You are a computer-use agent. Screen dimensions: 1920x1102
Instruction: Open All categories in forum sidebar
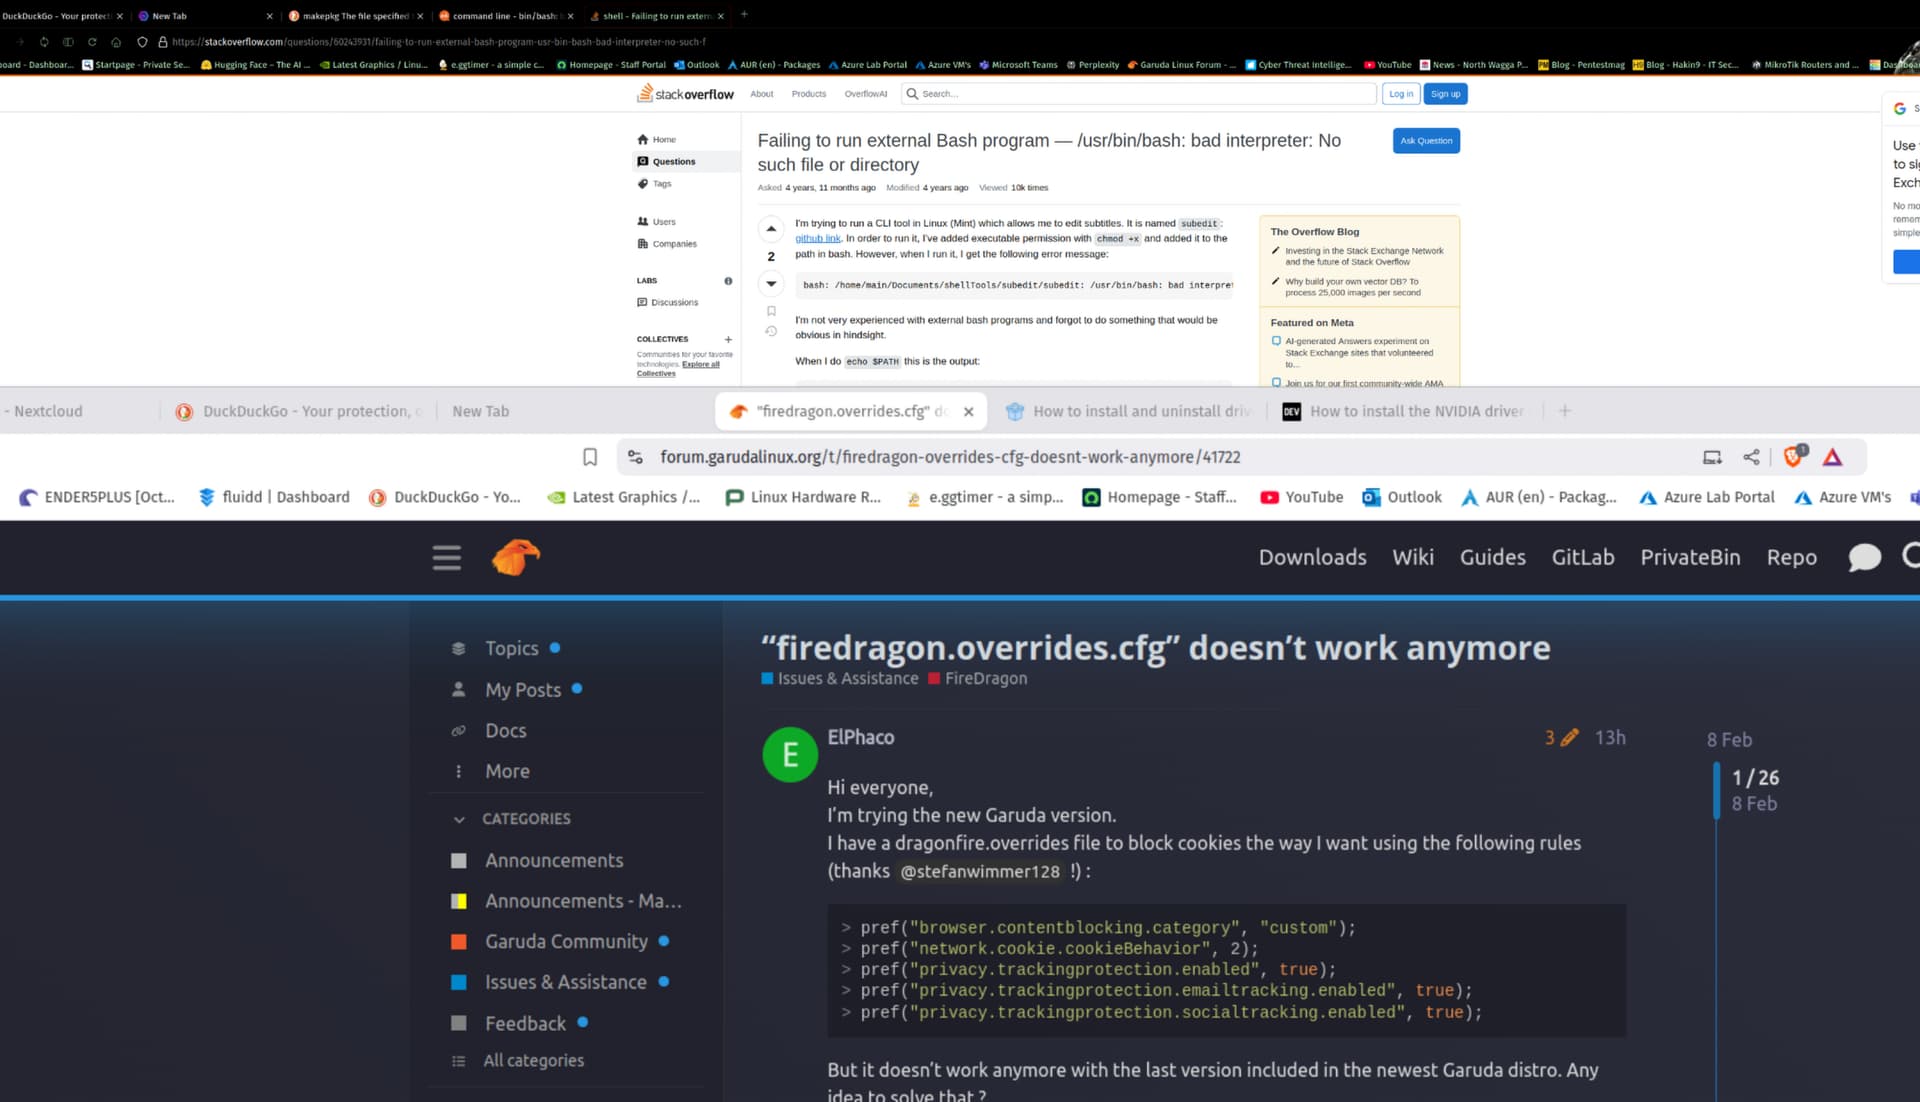533,1060
